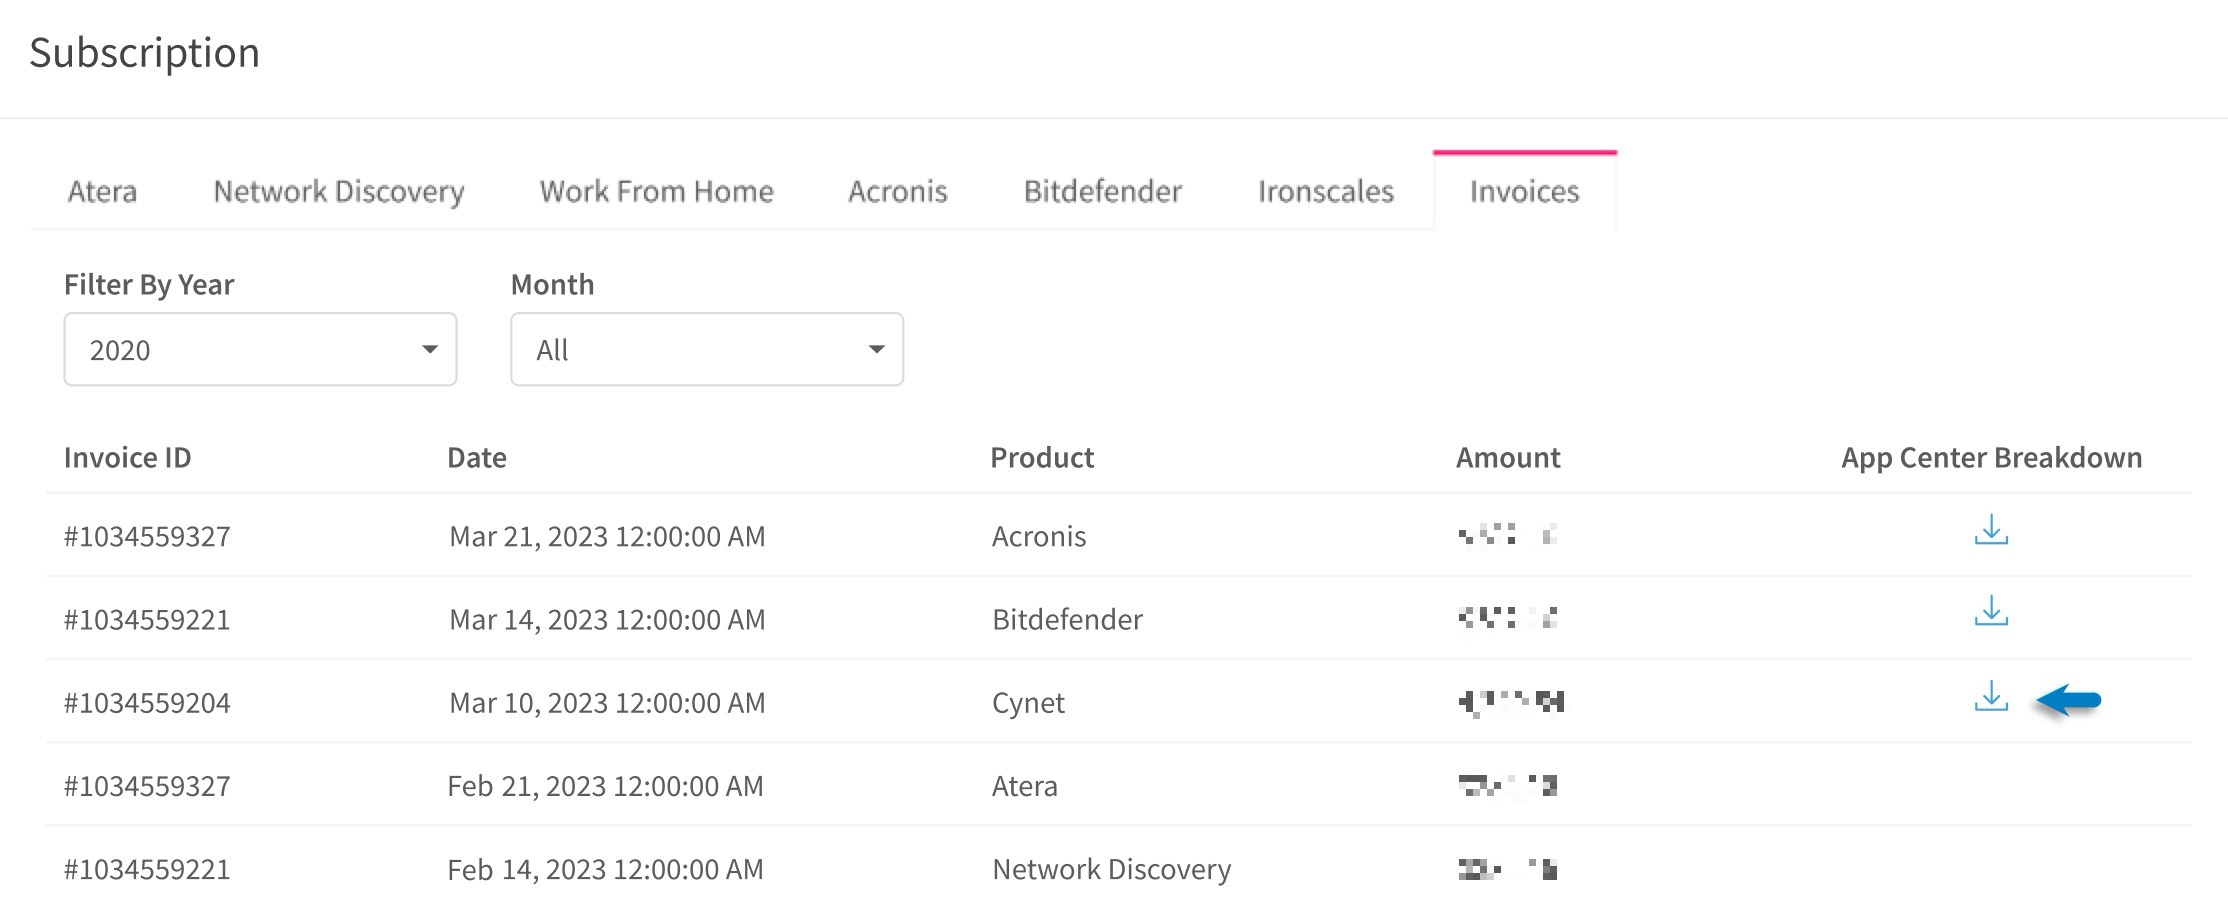Download the Acronis invoice breakdown

pos(1991,530)
